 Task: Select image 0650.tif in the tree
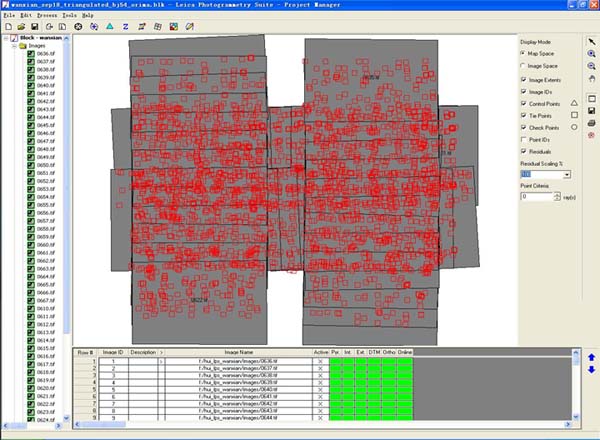tap(45, 165)
